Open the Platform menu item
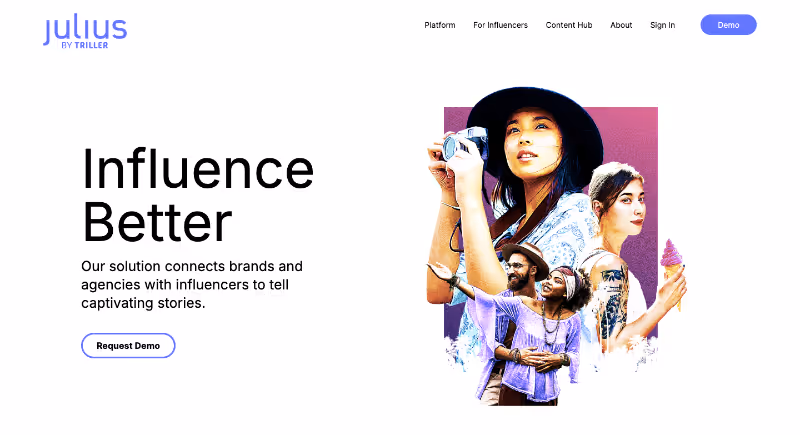 440,25
